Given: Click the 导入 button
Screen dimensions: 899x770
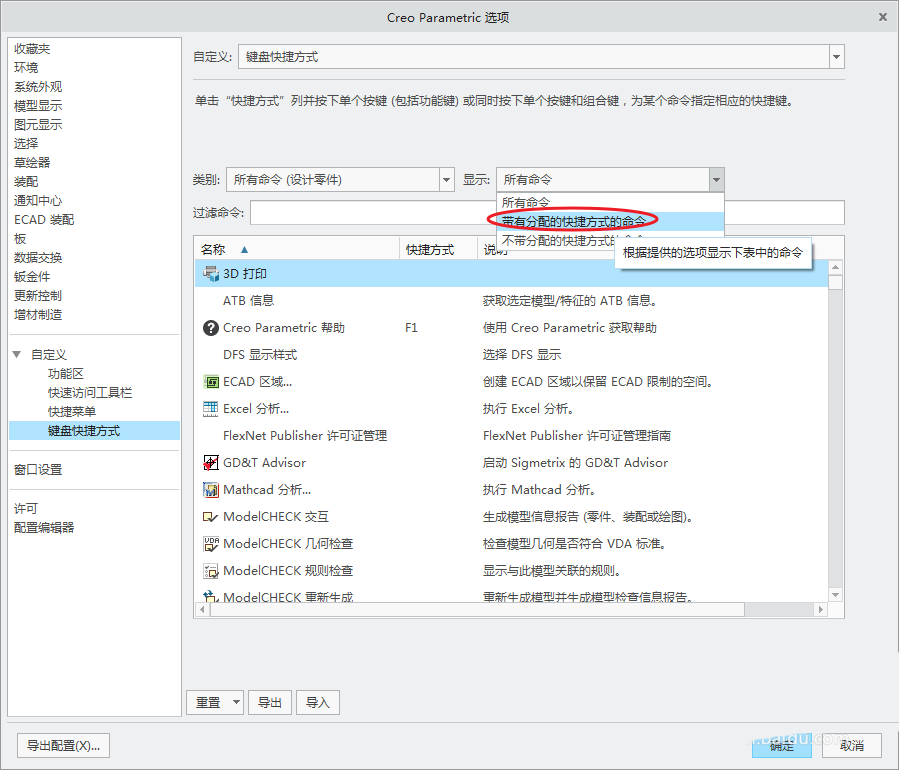Looking at the screenshot, I should click(318, 702).
